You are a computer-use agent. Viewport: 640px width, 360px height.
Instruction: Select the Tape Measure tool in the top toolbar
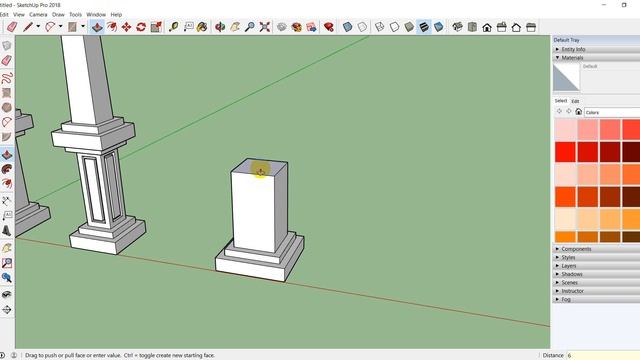coord(173,27)
